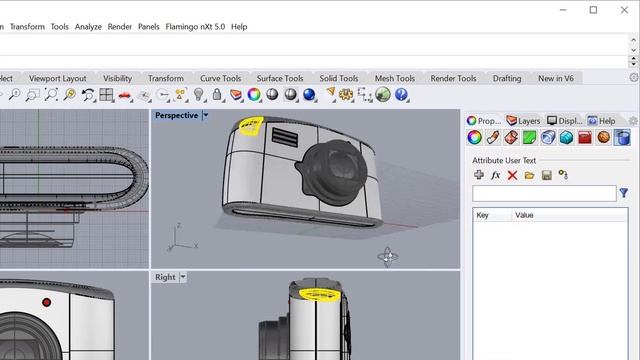This screenshot has width=640, height=360.
Task: Open the Edit Layers toolbar icon
Action: coord(236,95)
